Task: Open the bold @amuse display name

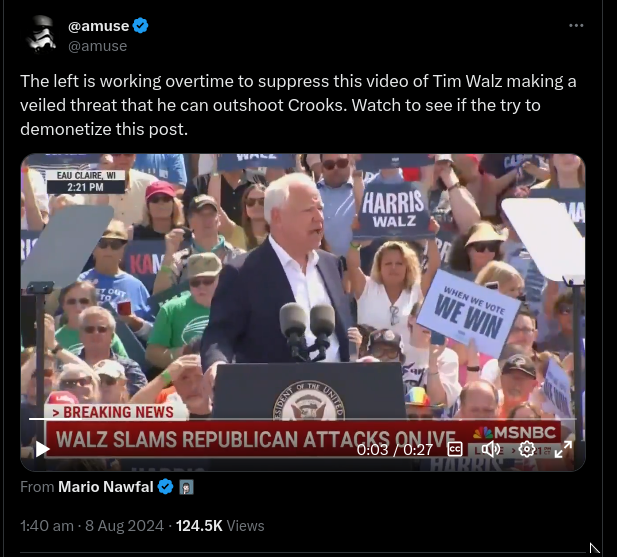Action: coord(98,26)
